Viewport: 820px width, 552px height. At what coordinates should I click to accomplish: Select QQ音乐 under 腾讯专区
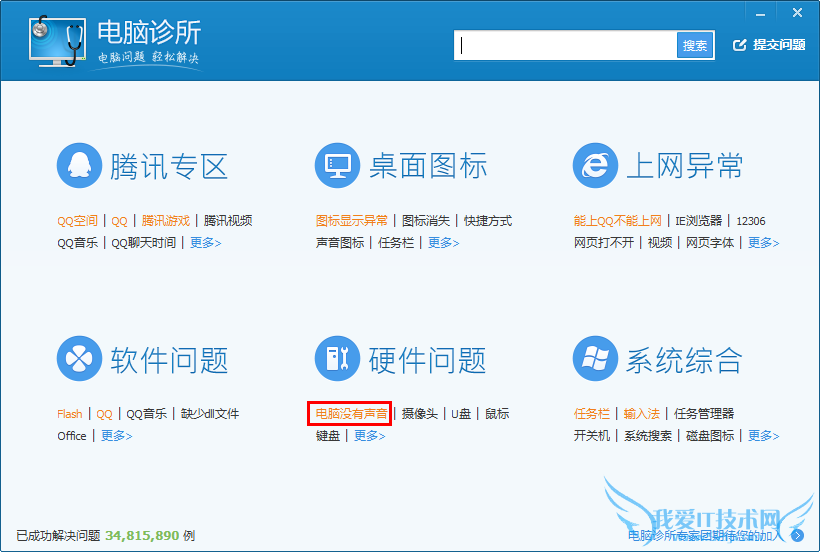[77, 243]
